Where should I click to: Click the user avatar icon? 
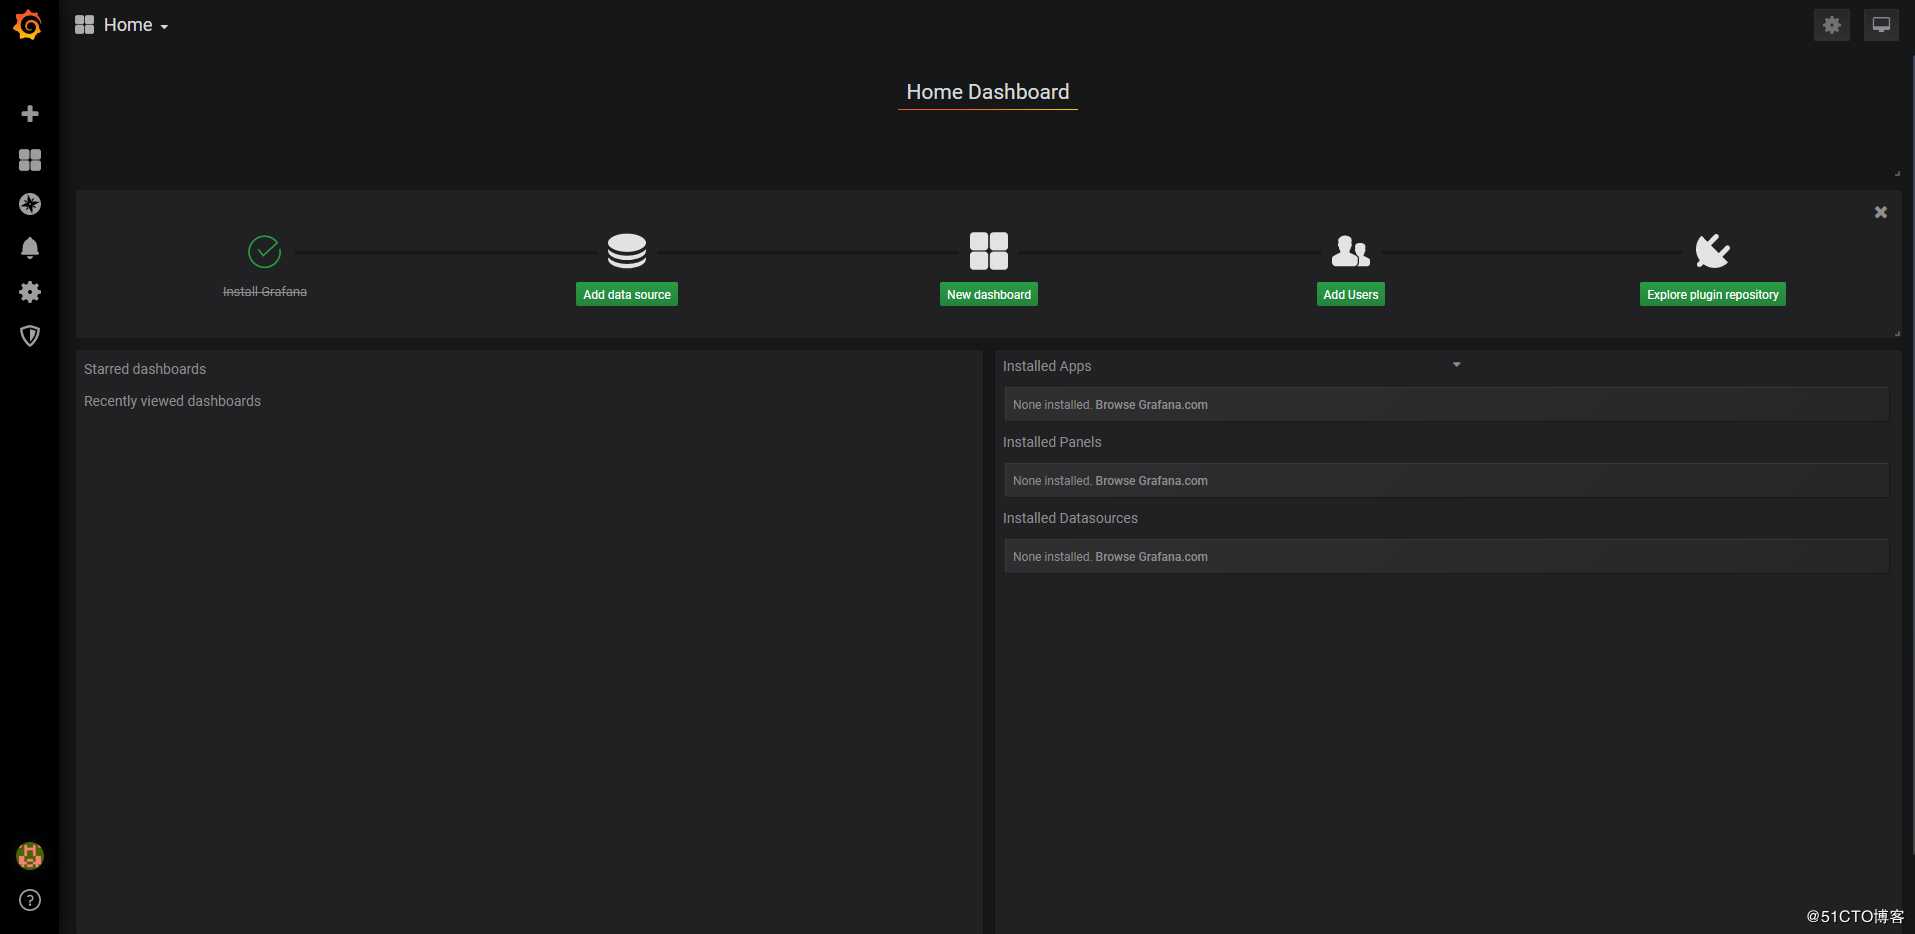(x=30, y=856)
